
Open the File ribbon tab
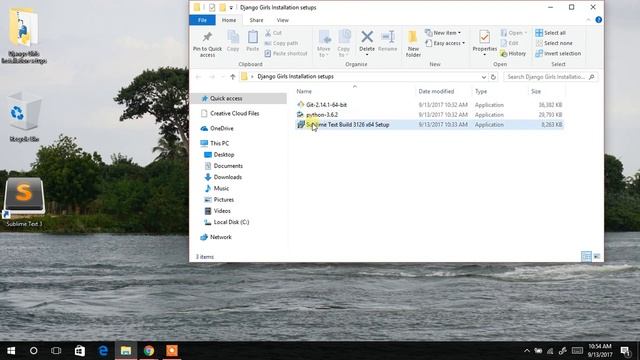[202, 20]
